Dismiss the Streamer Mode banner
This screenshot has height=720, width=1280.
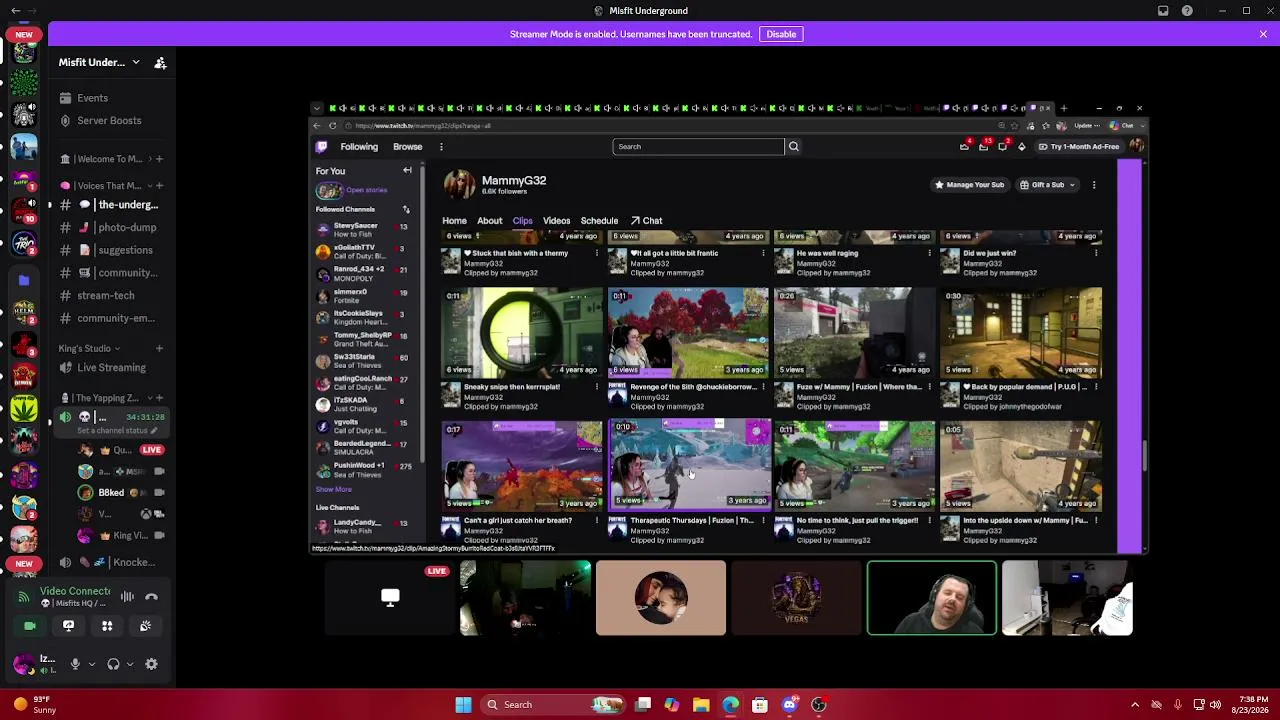tap(1263, 34)
